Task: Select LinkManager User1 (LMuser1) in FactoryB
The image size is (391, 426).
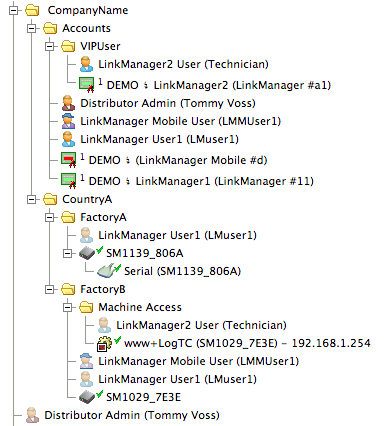Action: (178, 379)
